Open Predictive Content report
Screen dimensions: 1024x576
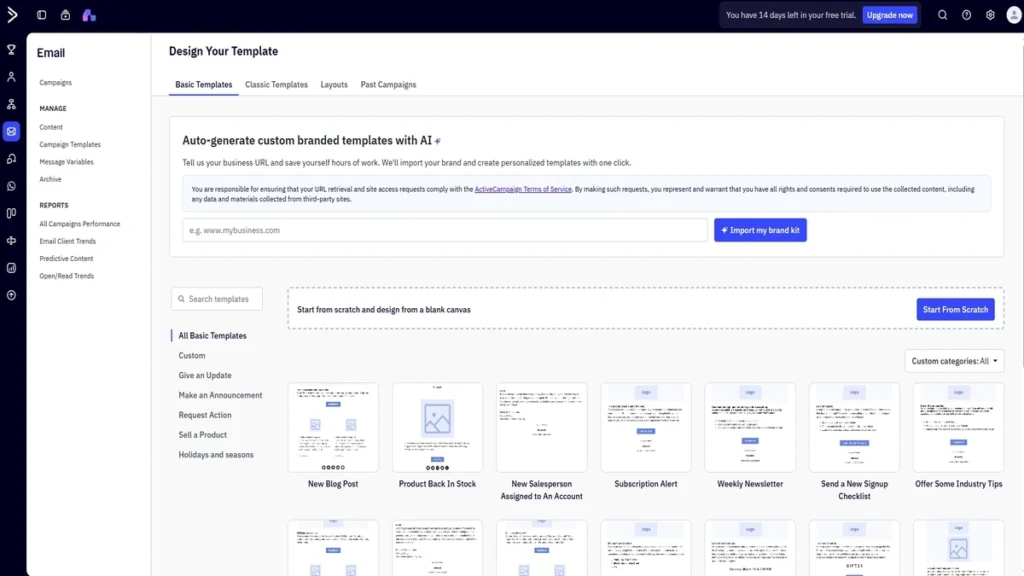pos(66,259)
